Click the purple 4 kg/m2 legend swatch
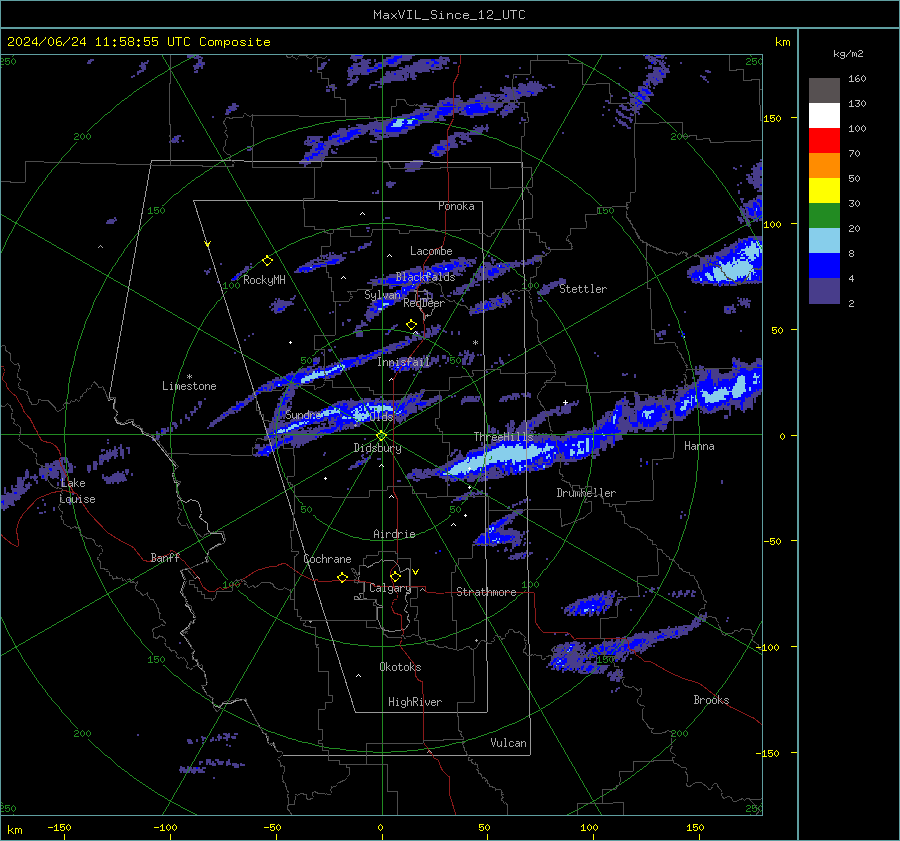This screenshot has height=841, width=900. tap(824, 290)
